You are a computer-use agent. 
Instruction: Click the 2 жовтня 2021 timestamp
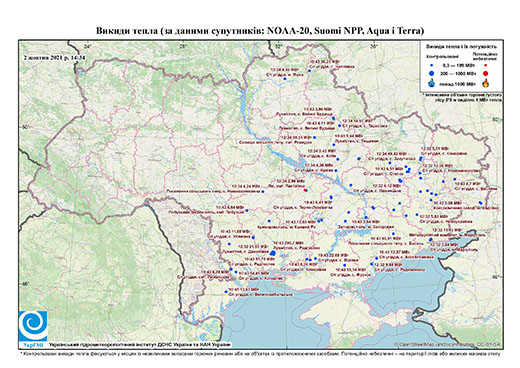(54, 57)
